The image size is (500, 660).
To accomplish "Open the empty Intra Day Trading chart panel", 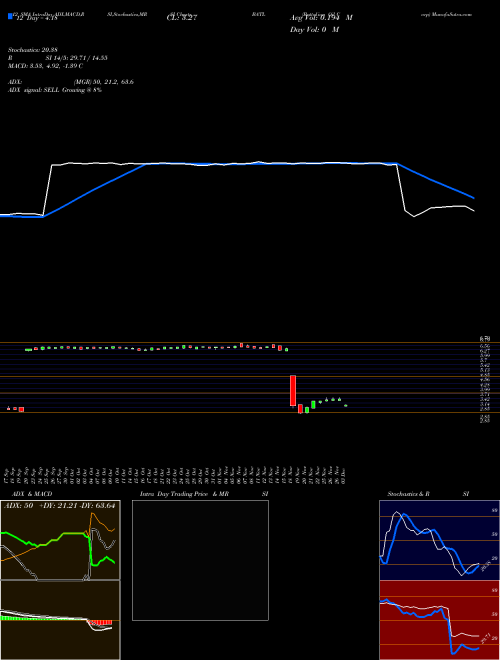I will click(x=200, y=560).
